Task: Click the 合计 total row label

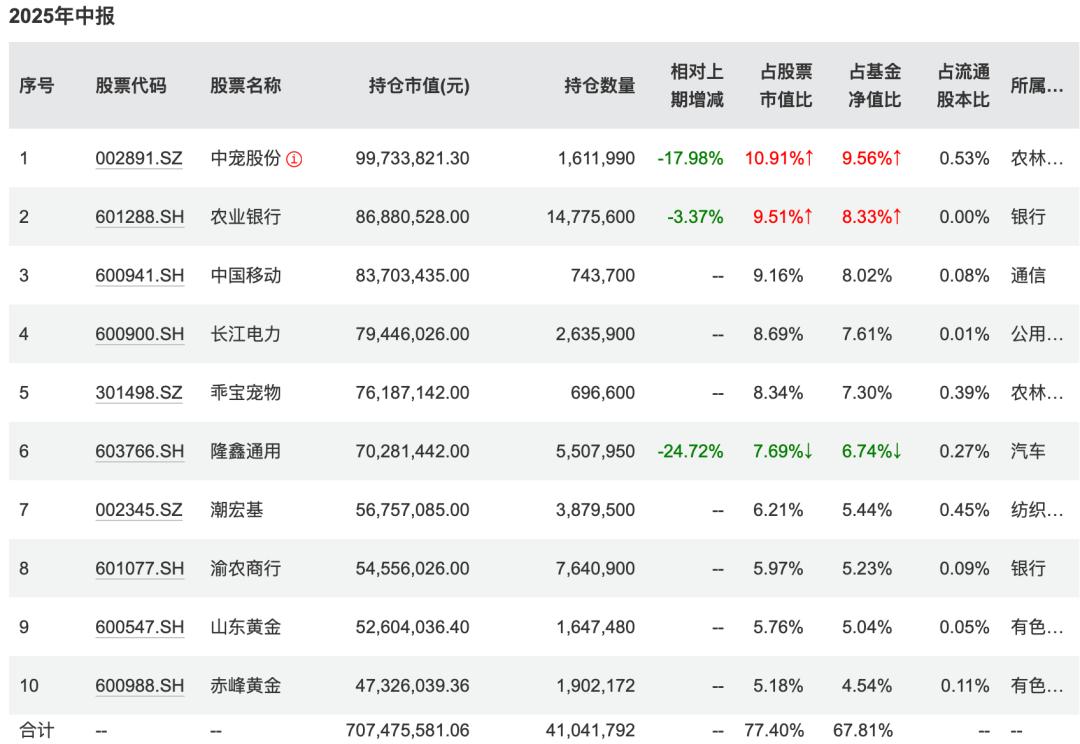Action: pos(37,730)
